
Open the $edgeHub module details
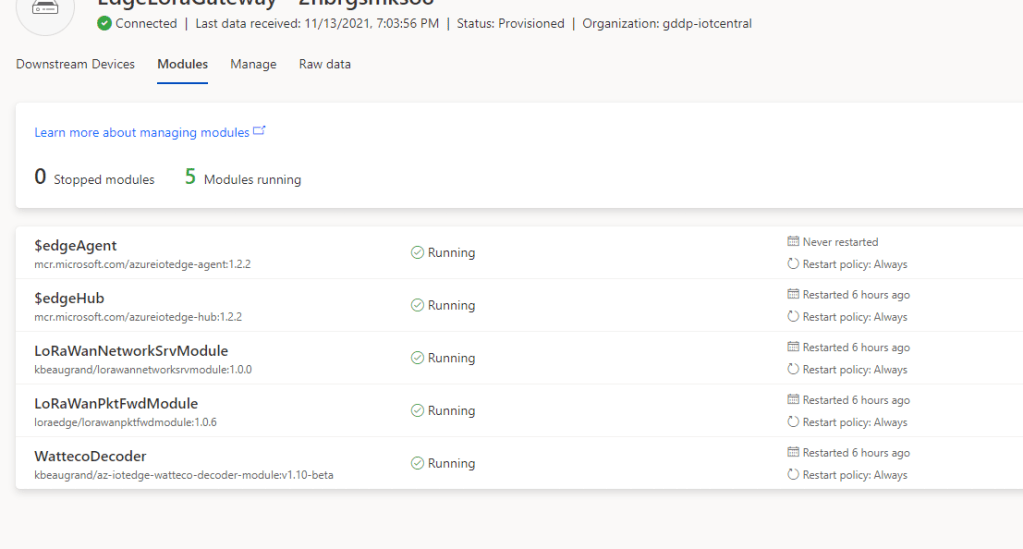(x=69, y=298)
